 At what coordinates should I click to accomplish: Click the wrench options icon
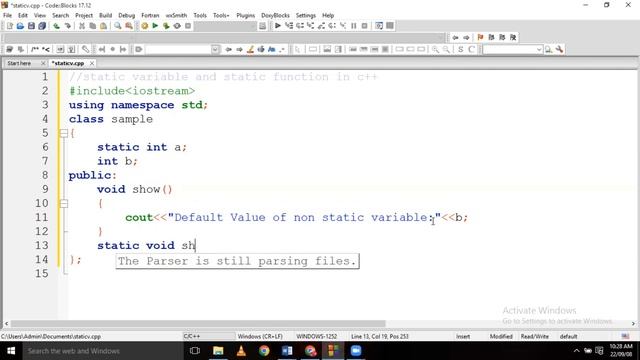559,49
